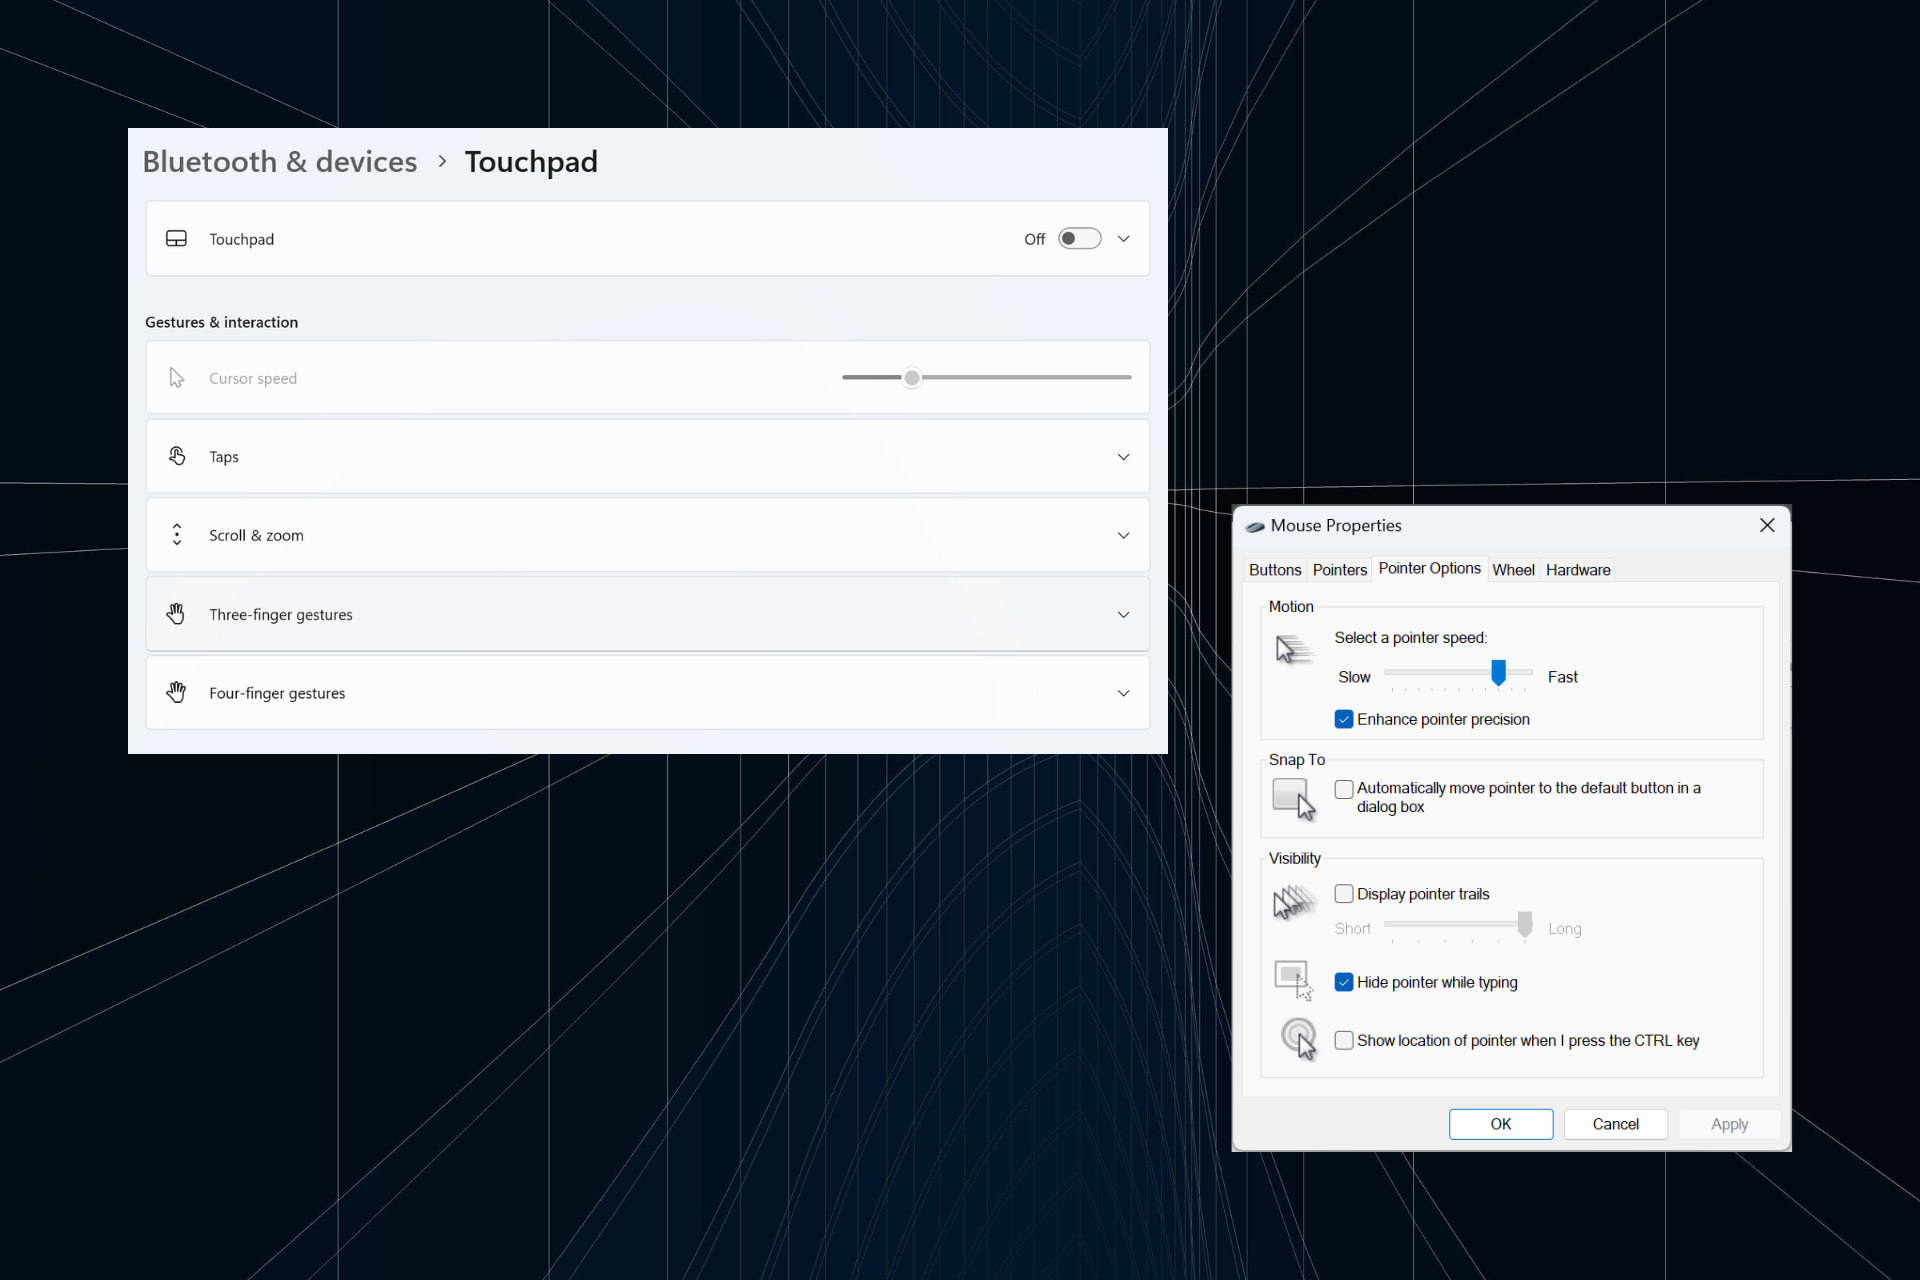This screenshot has width=1920, height=1280.
Task: Click the touchpad icon in settings panel
Action: coord(176,239)
